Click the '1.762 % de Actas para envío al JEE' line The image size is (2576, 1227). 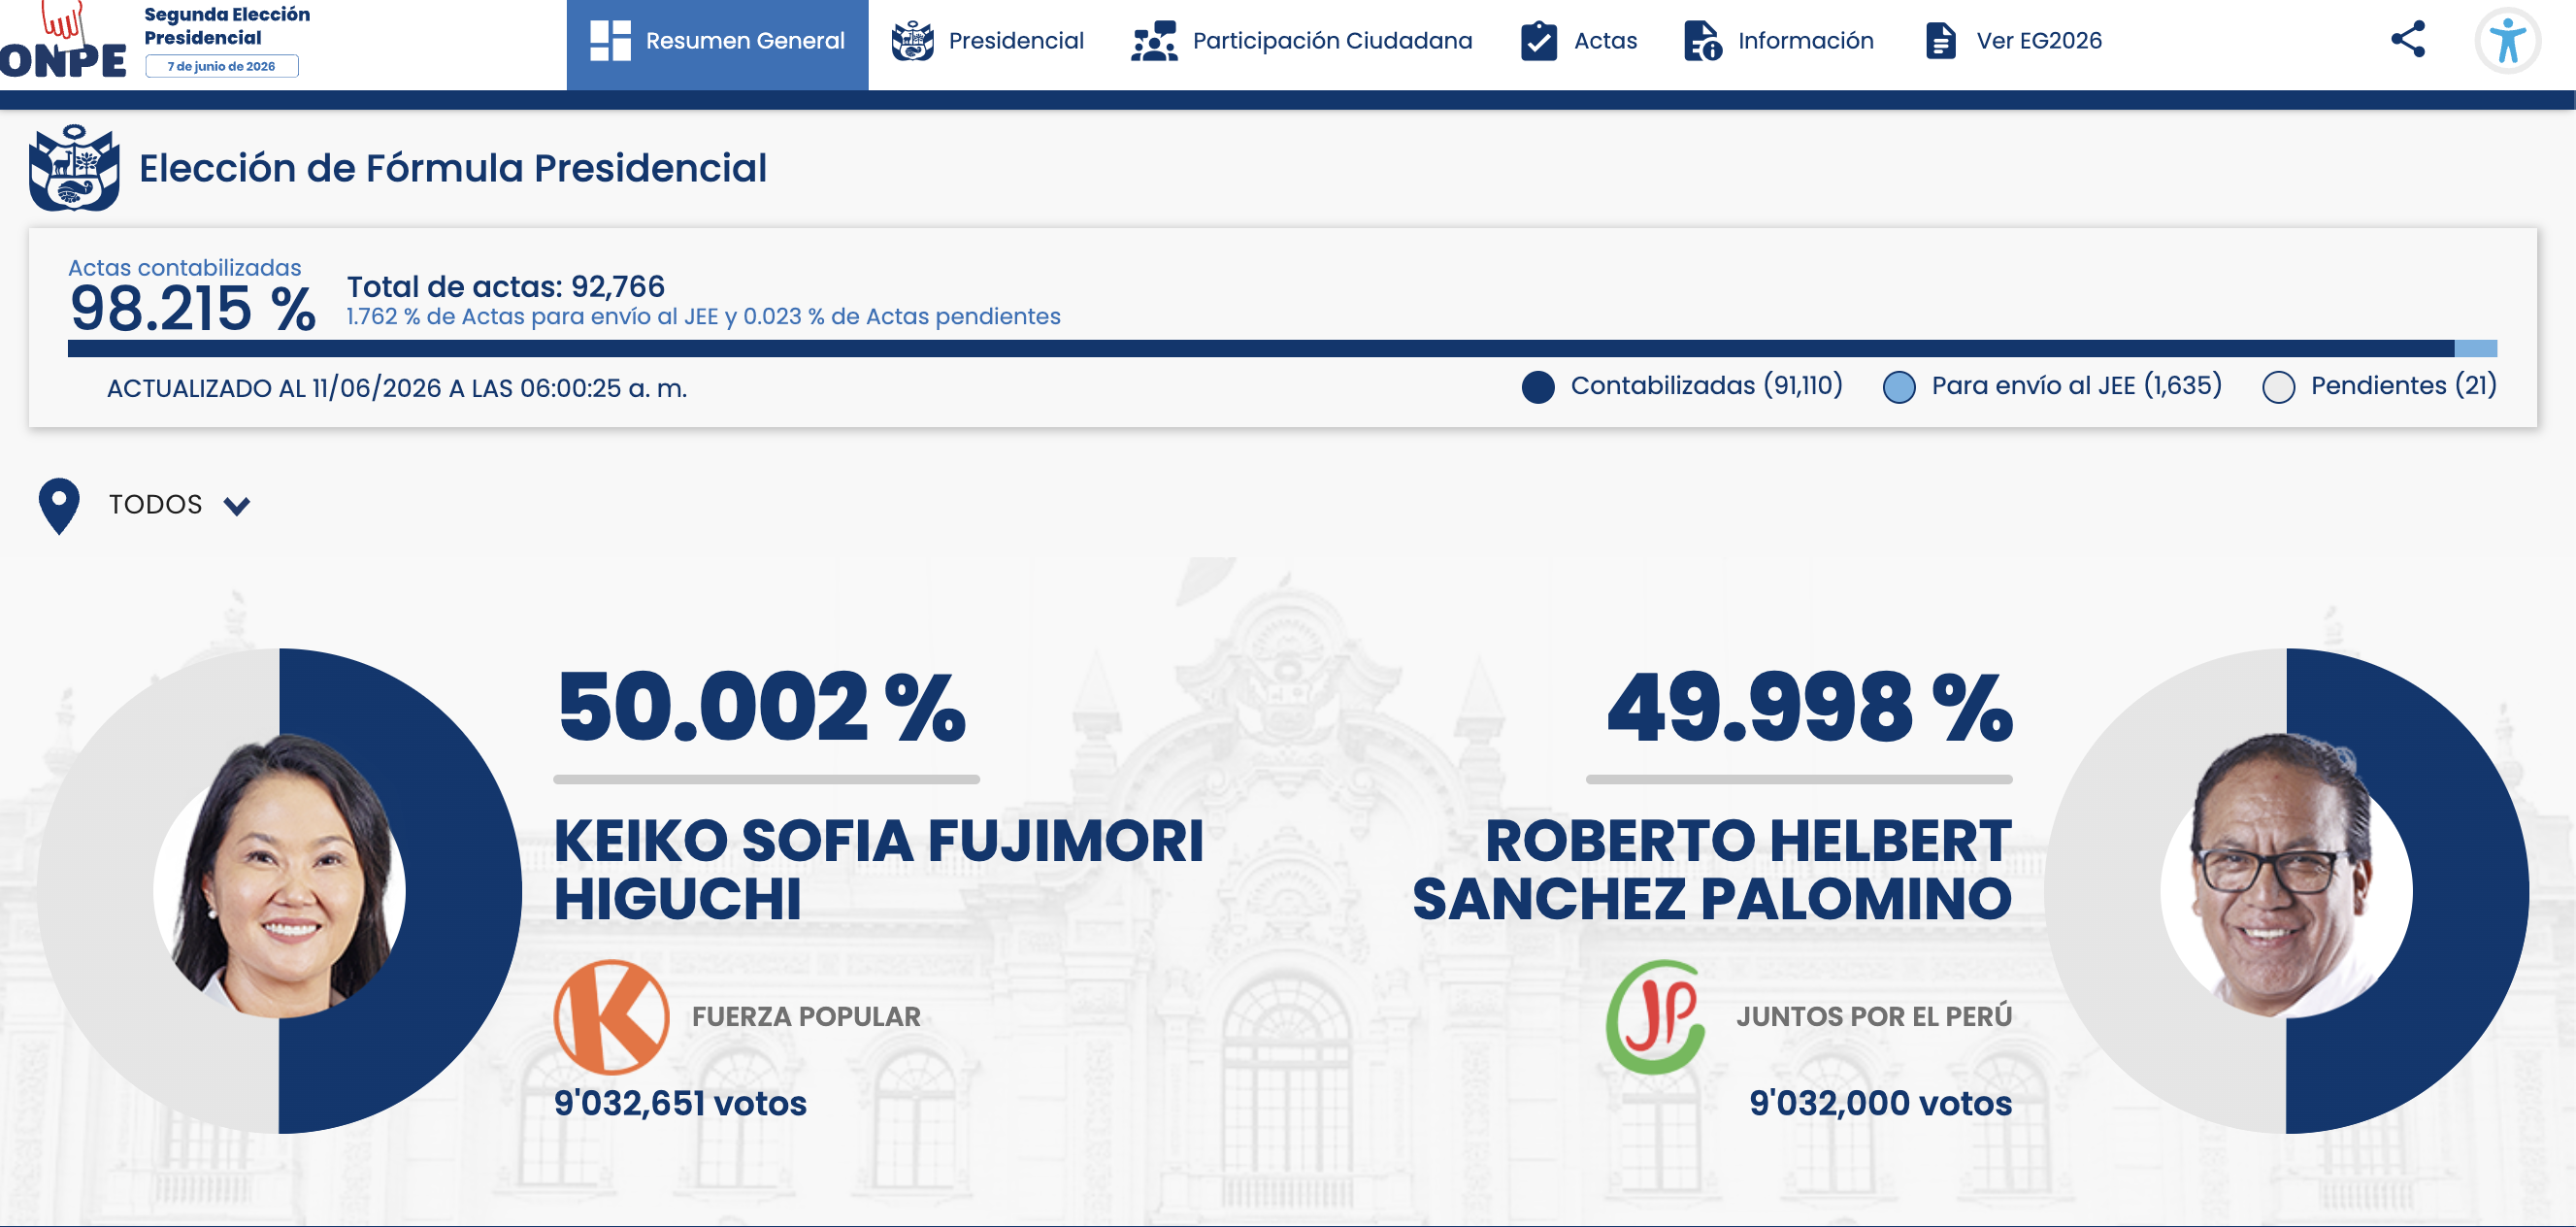point(704,317)
